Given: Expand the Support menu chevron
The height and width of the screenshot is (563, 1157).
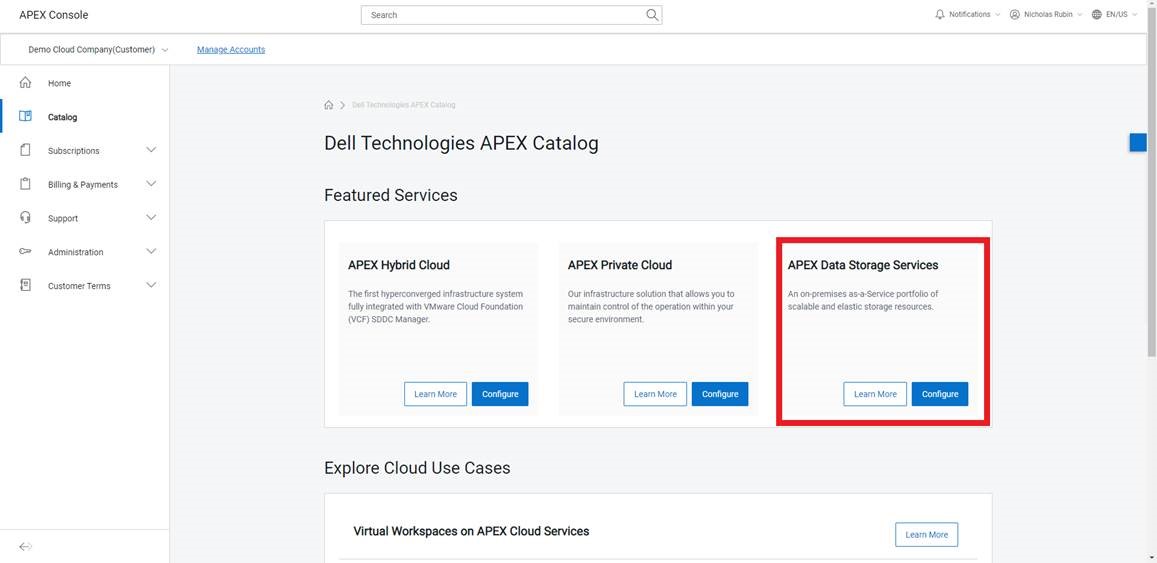Looking at the screenshot, I should (x=151, y=218).
